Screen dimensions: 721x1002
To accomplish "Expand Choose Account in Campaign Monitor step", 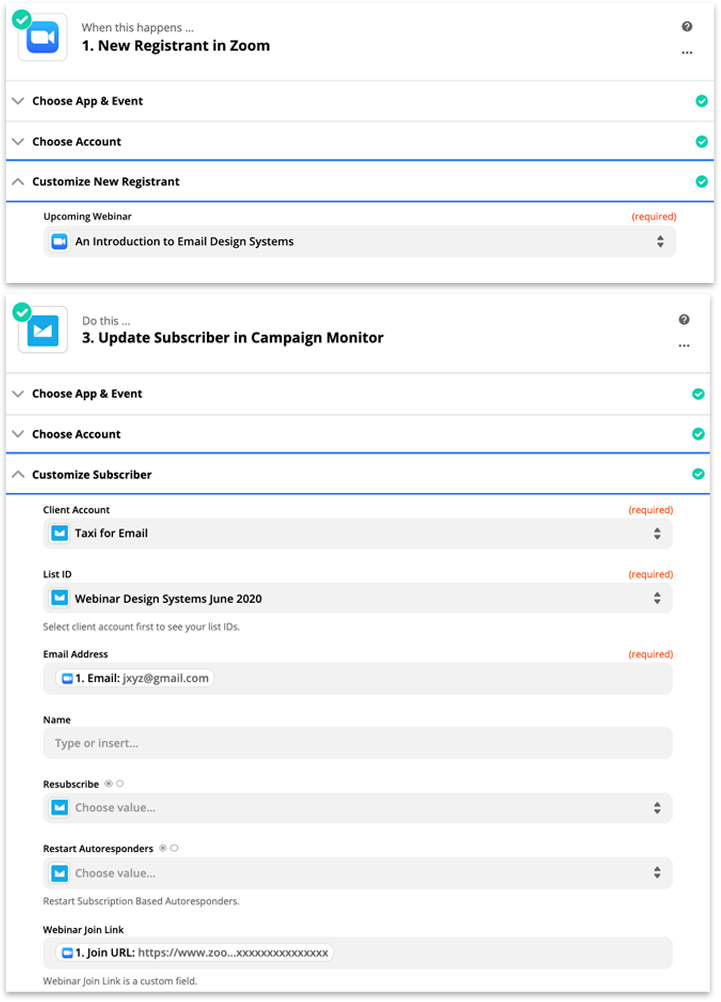I will [358, 434].
